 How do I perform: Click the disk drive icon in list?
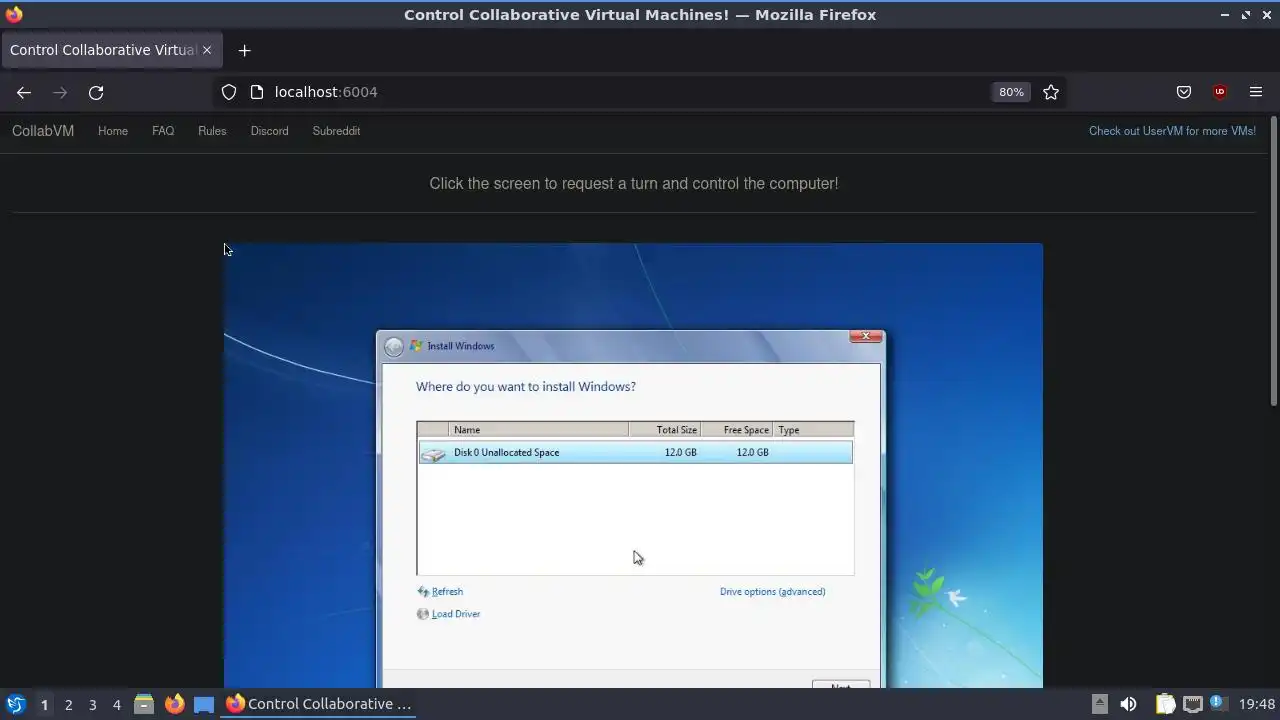[x=433, y=454]
